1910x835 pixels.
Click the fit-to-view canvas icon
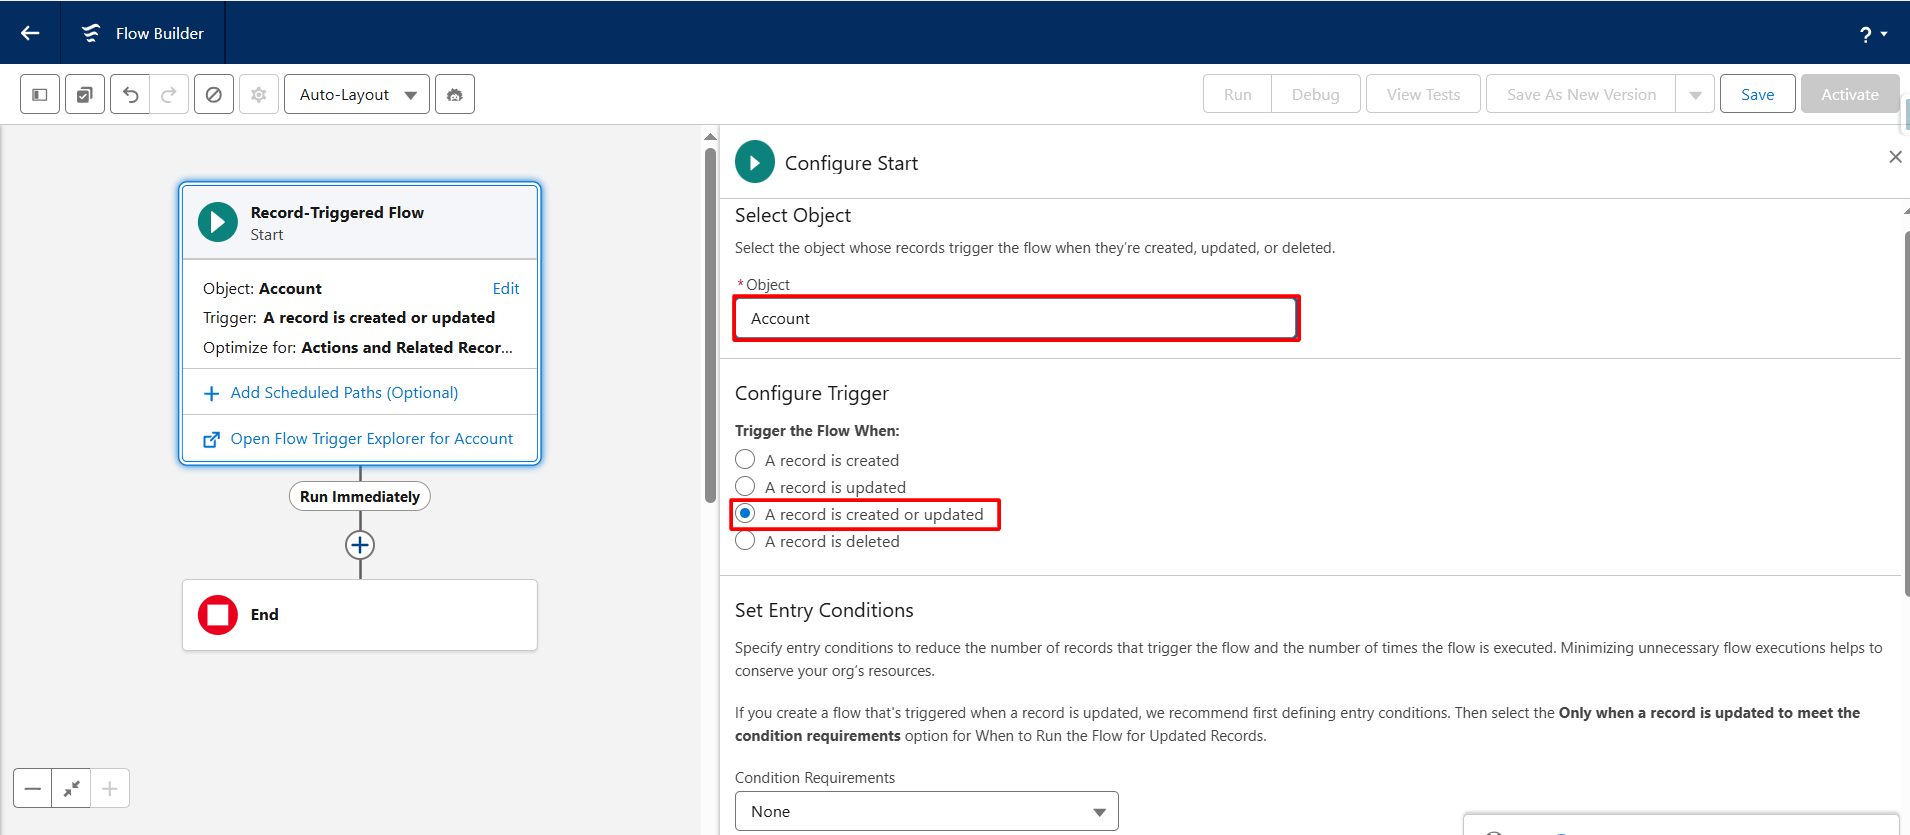[71, 788]
